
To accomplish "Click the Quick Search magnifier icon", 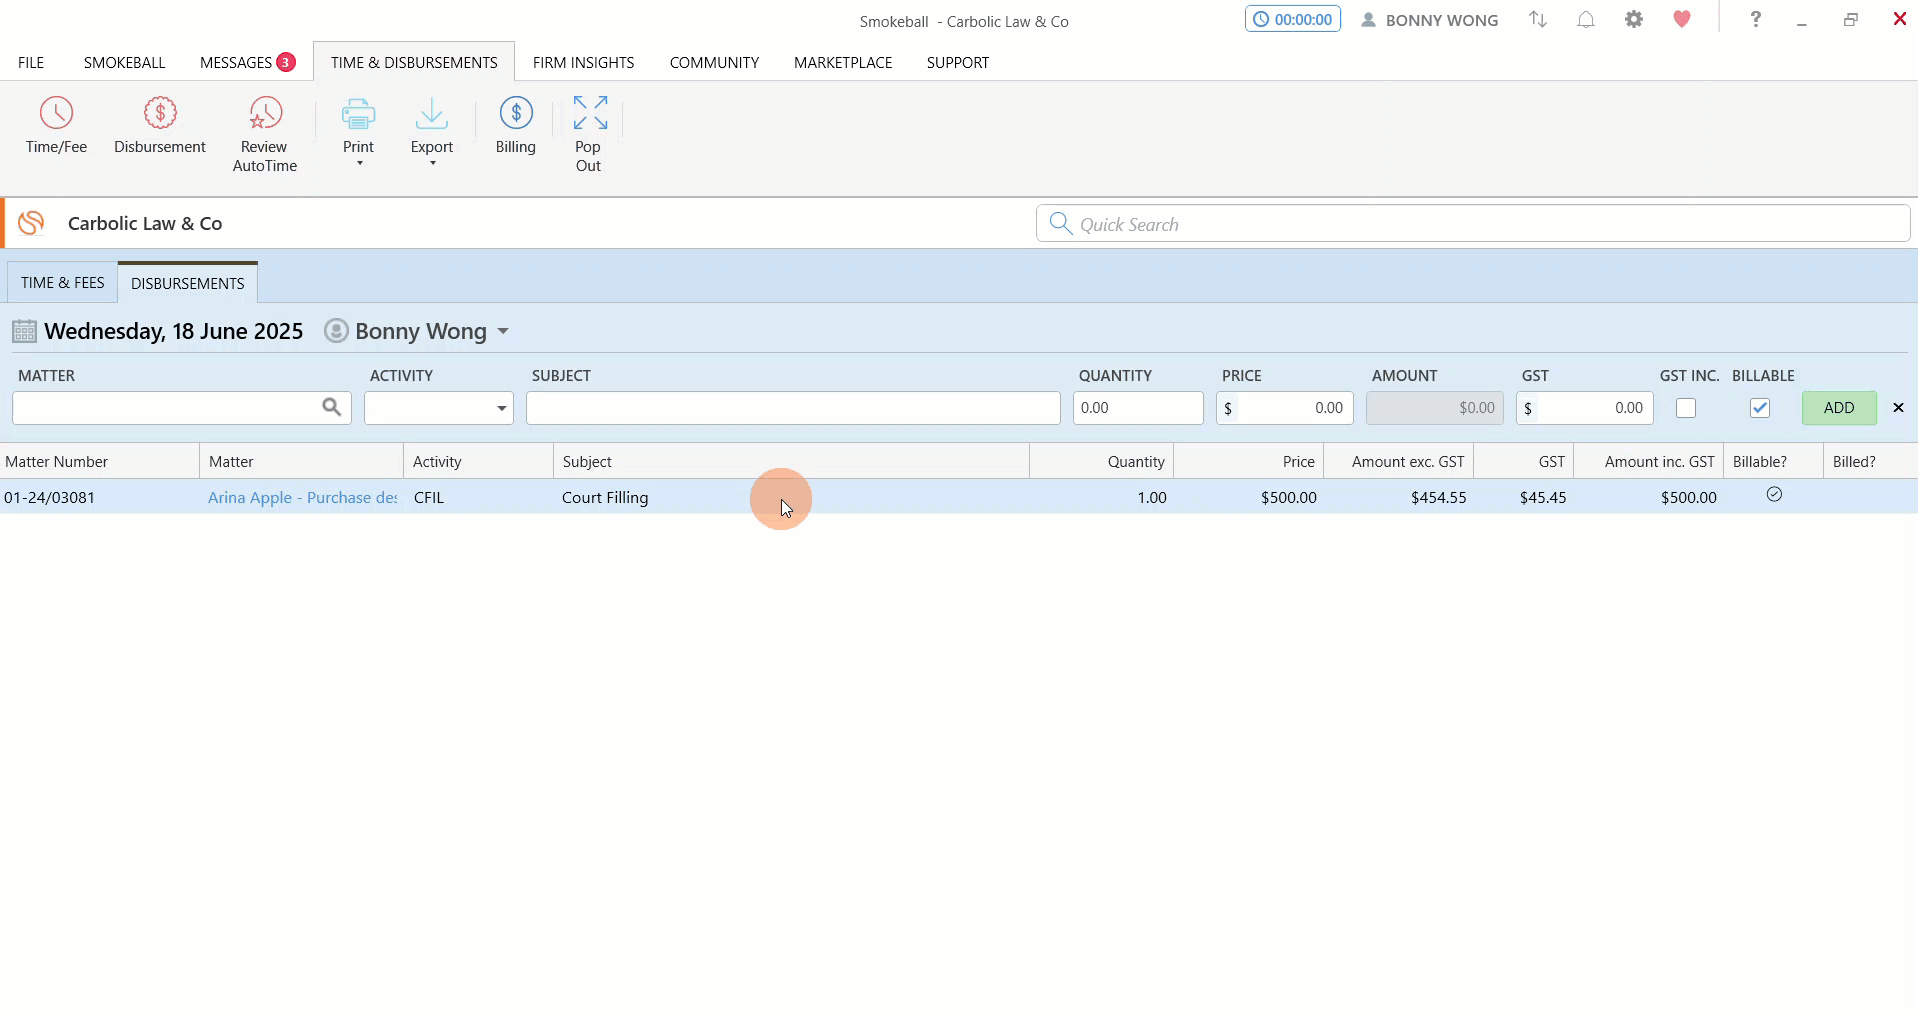I will [1060, 223].
